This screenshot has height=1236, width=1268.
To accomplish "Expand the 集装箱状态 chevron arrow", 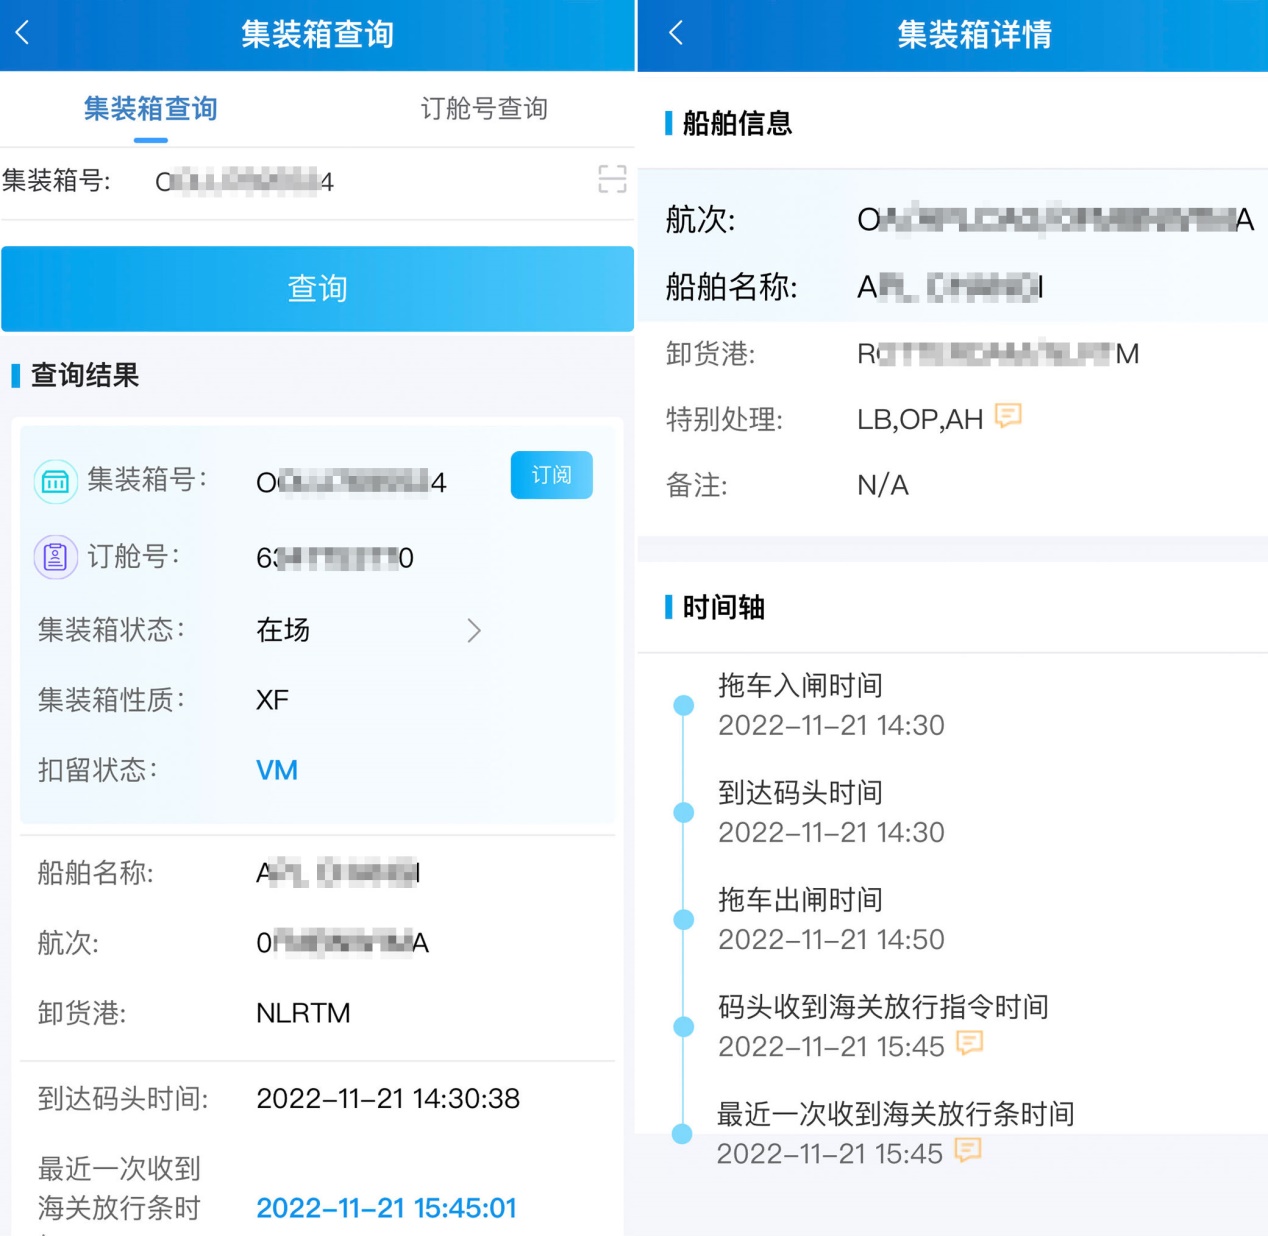I will point(474,630).
